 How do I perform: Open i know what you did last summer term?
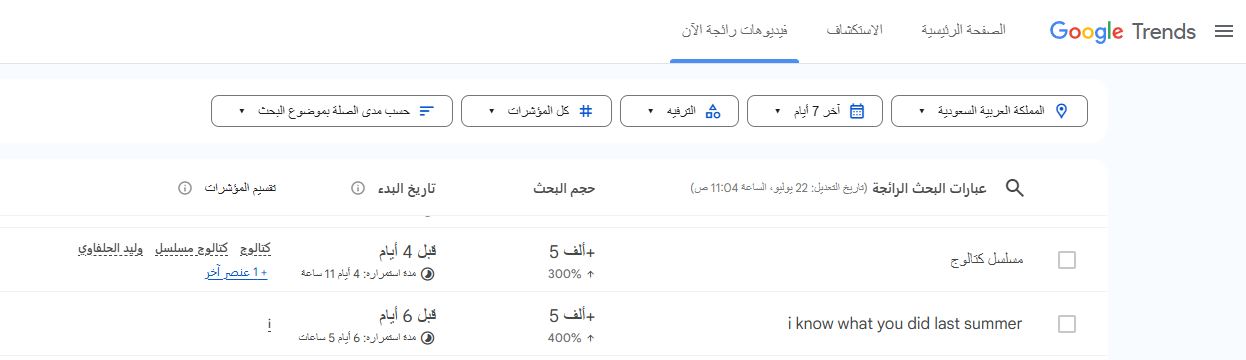(905, 324)
